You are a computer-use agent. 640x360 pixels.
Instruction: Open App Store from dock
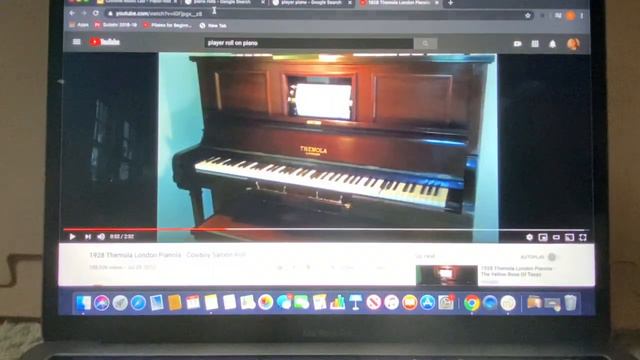[x=427, y=303]
